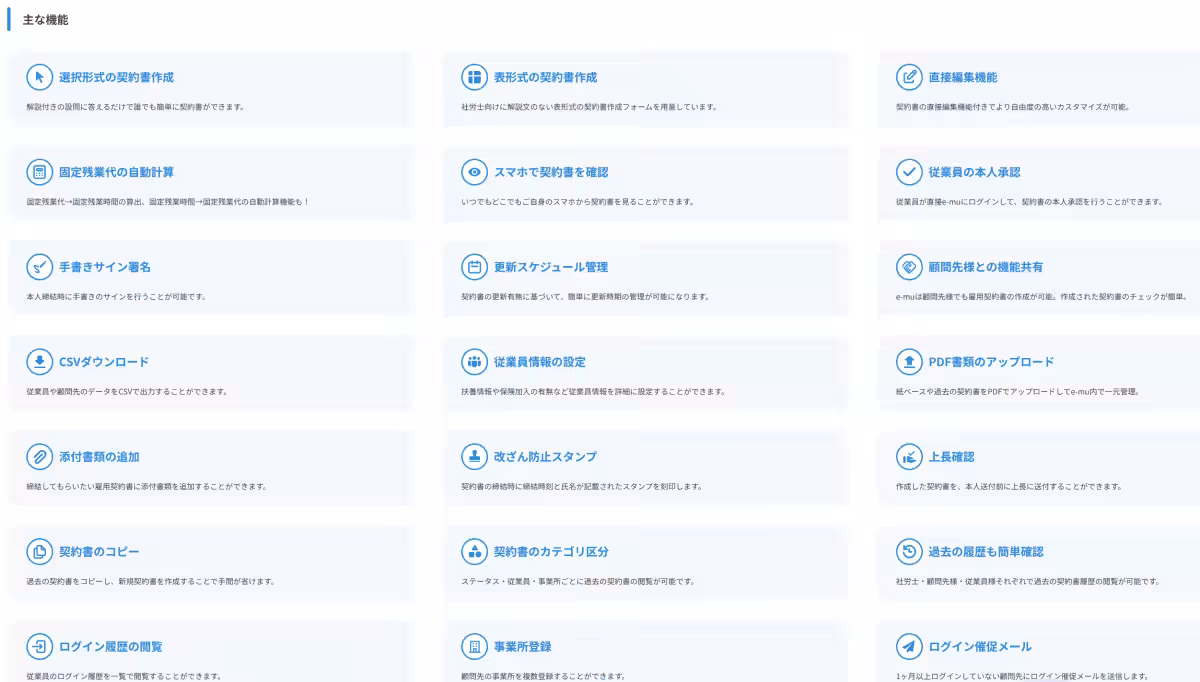Select the description under 手書きサイン署名
This screenshot has height=682, width=1200.
click(x=116, y=297)
